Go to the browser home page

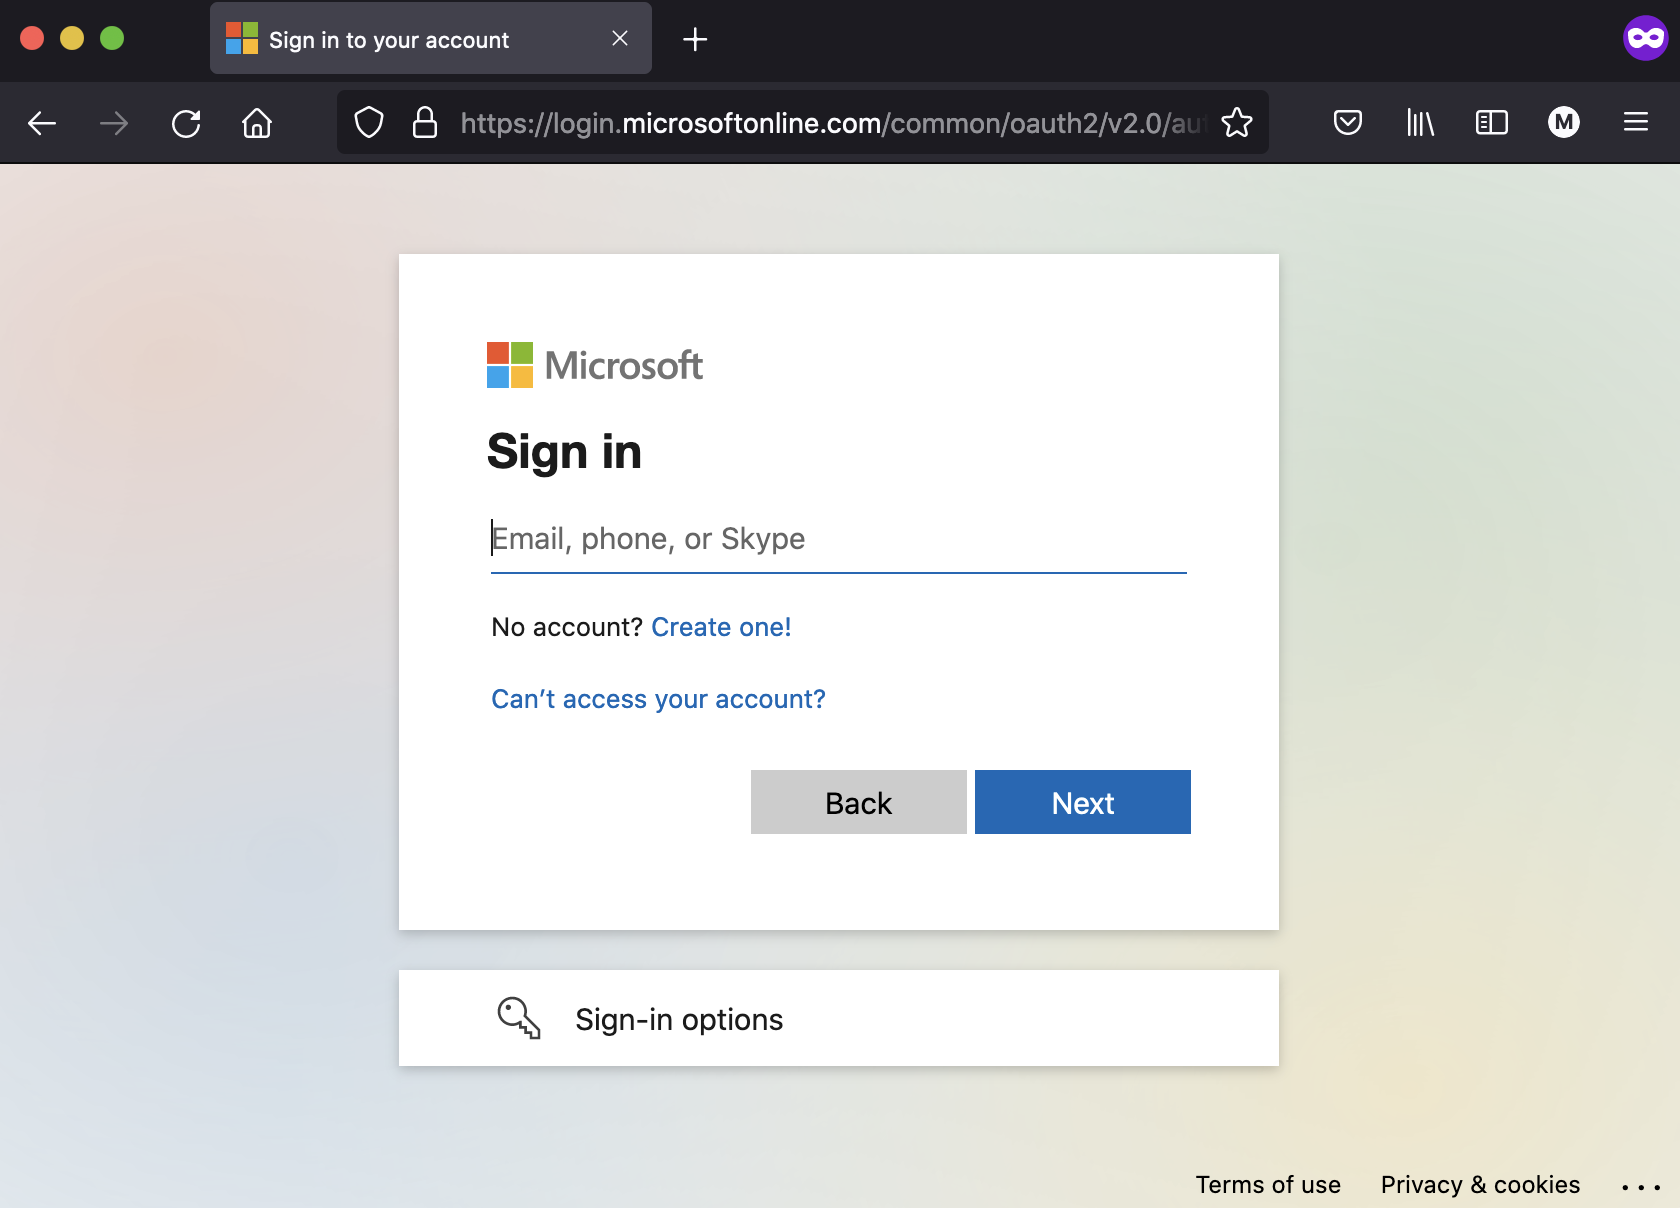pyautogui.click(x=257, y=123)
